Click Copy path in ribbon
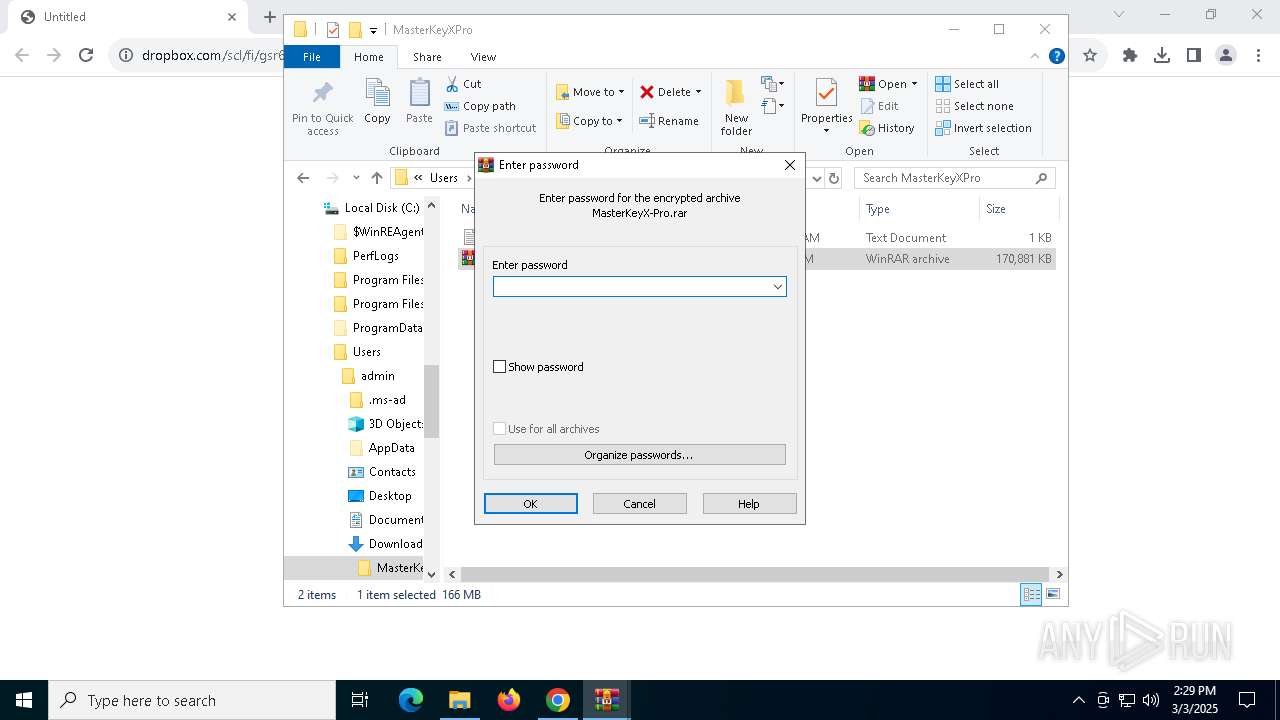This screenshot has width=1280, height=720. (480, 106)
